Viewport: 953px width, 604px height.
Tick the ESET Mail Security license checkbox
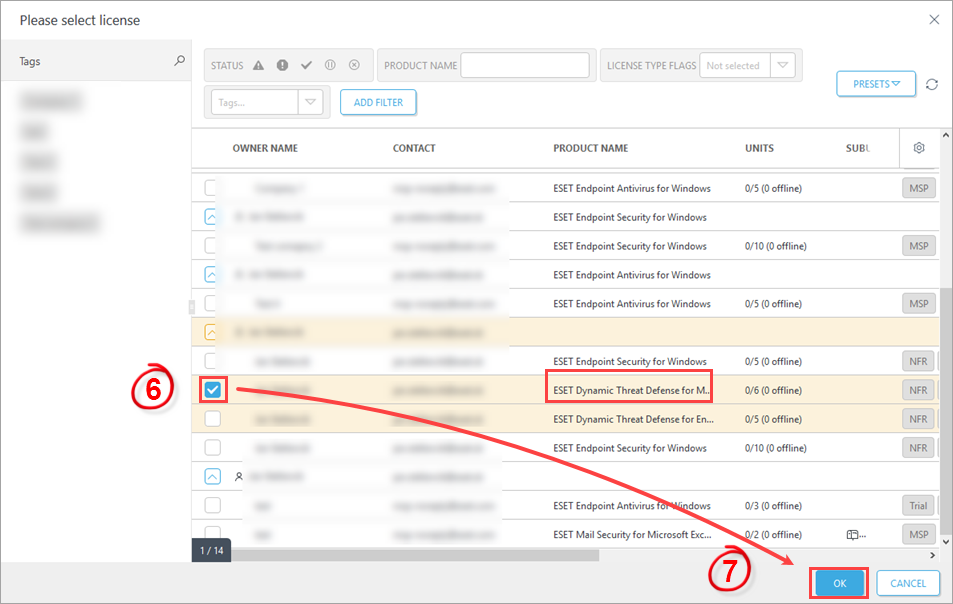pos(213,532)
